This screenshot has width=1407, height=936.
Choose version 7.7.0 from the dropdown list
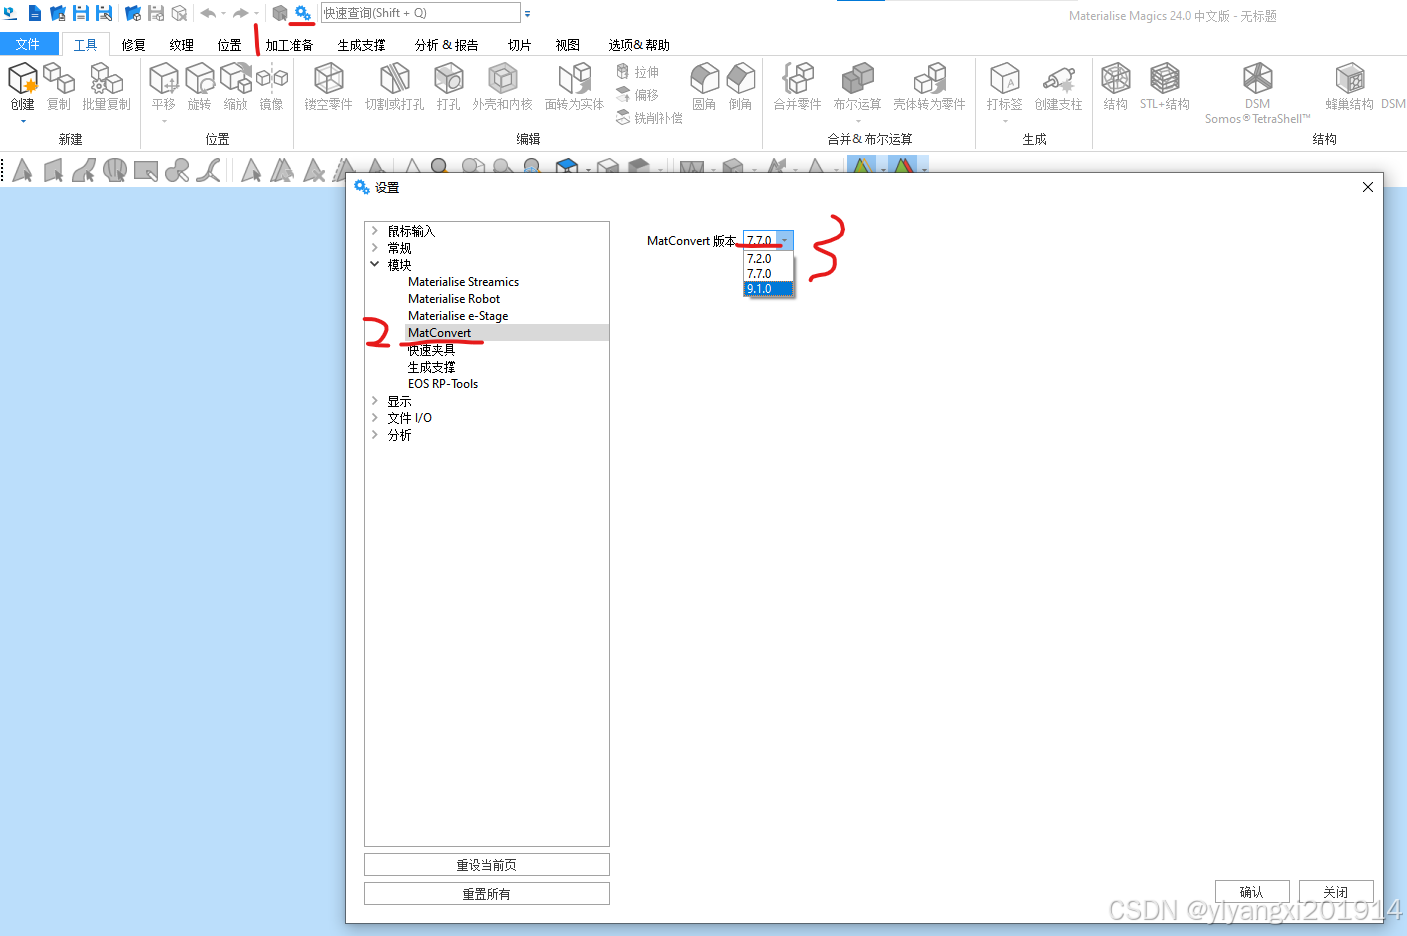(x=769, y=273)
